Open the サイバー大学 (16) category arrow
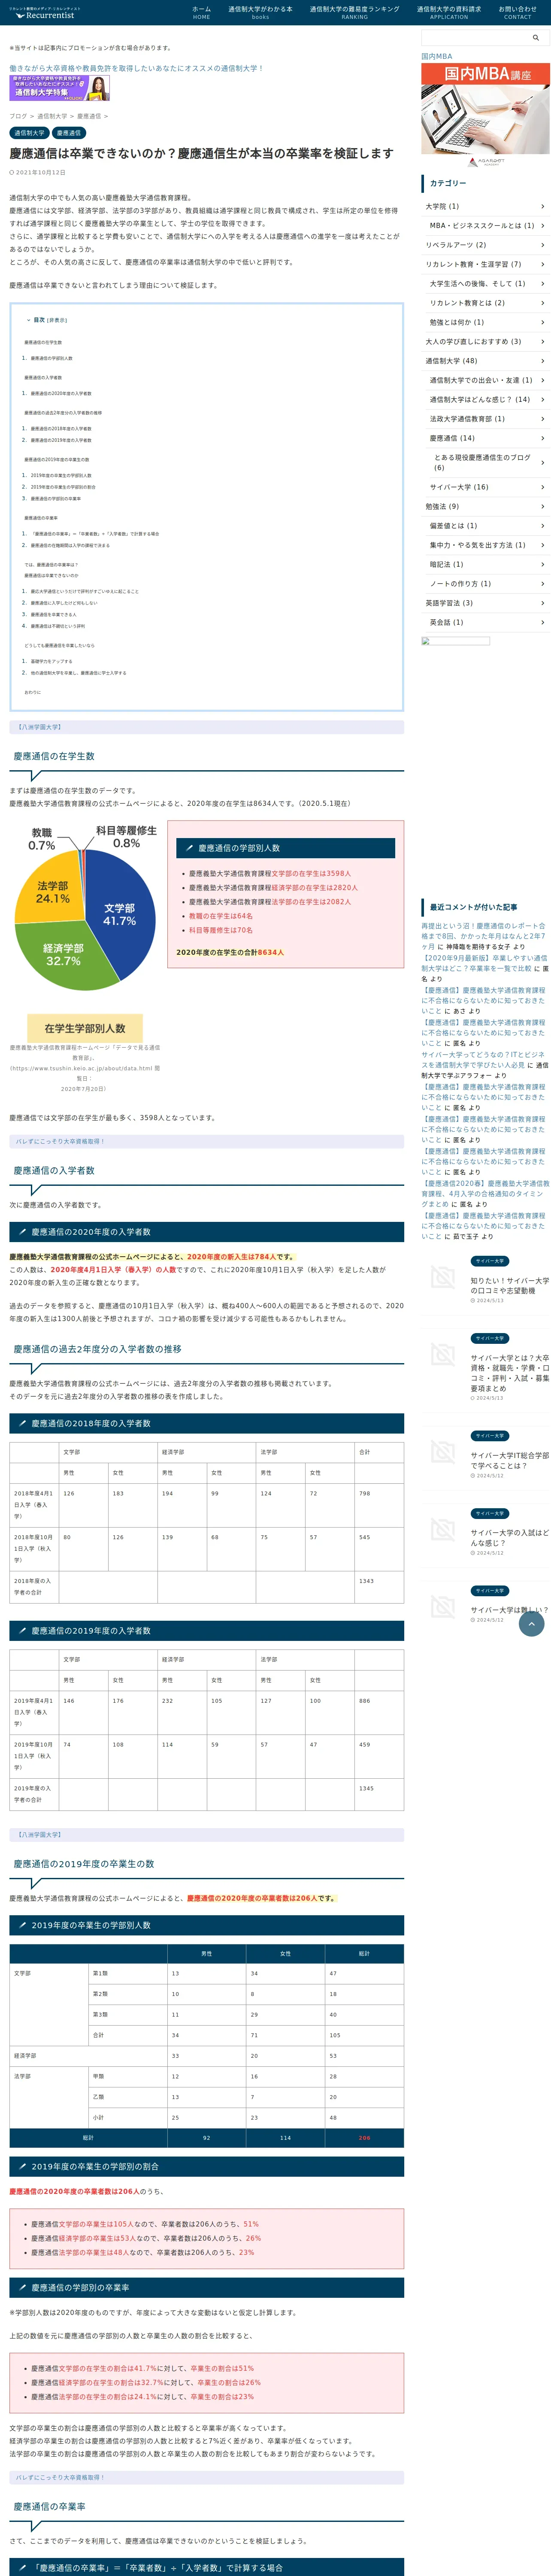The height and width of the screenshot is (2576, 551). click(543, 487)
